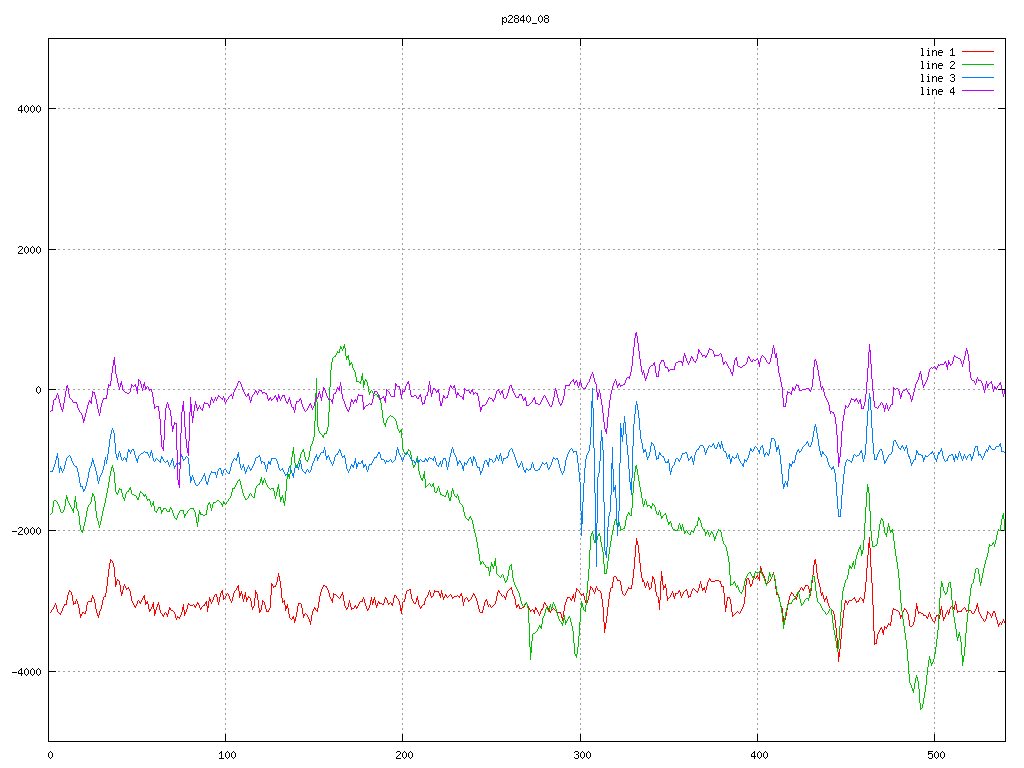Click the y-axis label -4000

(x=26, y=672)
